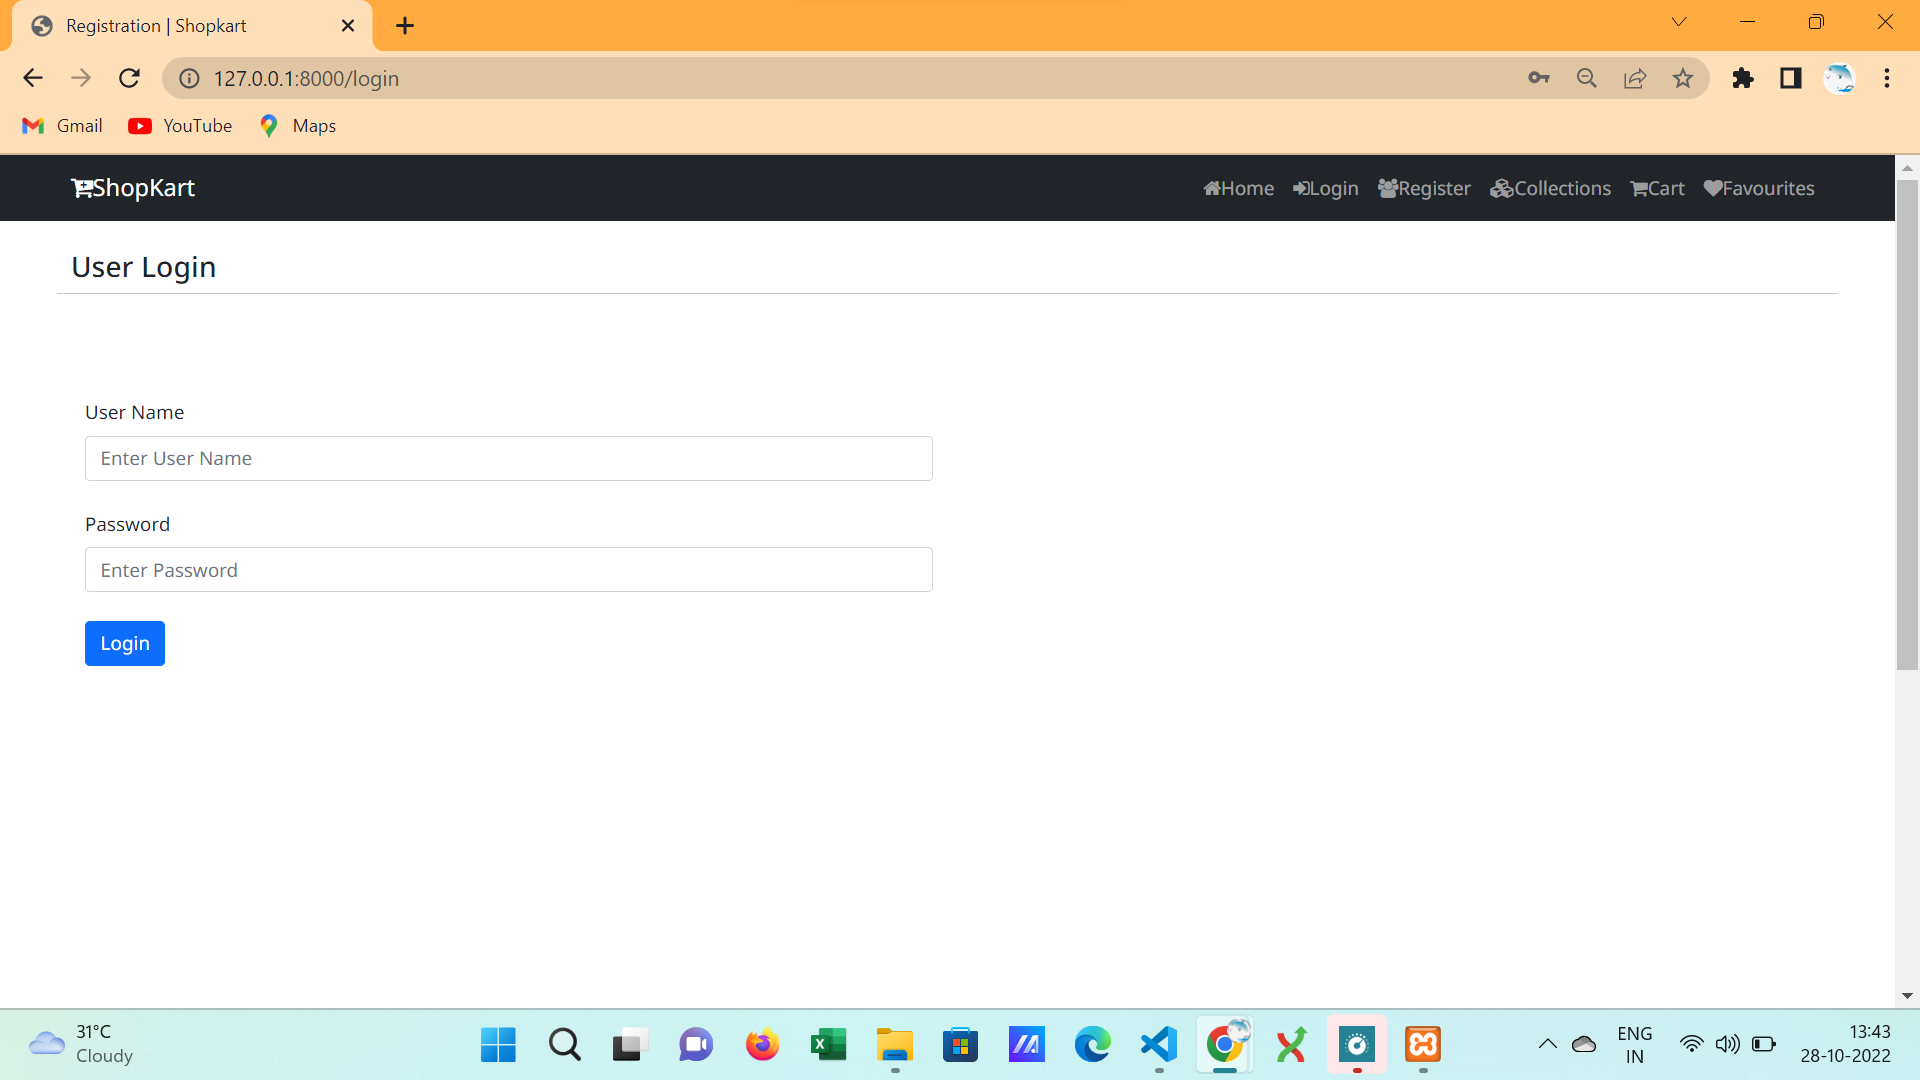Open the password manager key icon
The width and height of the screenshot is (1920, 1080).
[x=1539, y=78]
